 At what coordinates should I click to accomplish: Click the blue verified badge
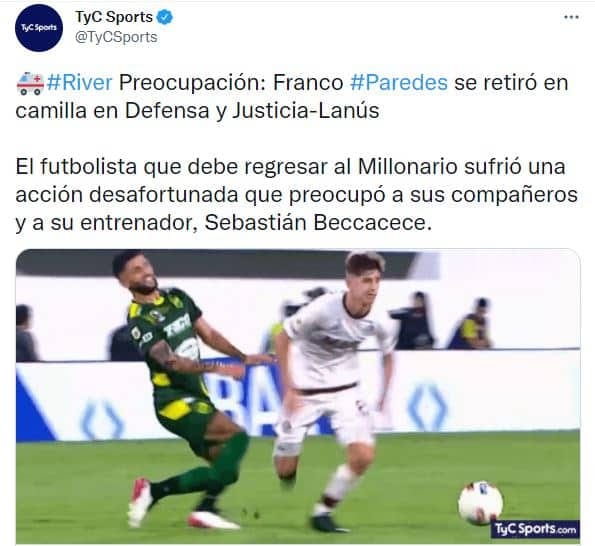tap(165, 17)
